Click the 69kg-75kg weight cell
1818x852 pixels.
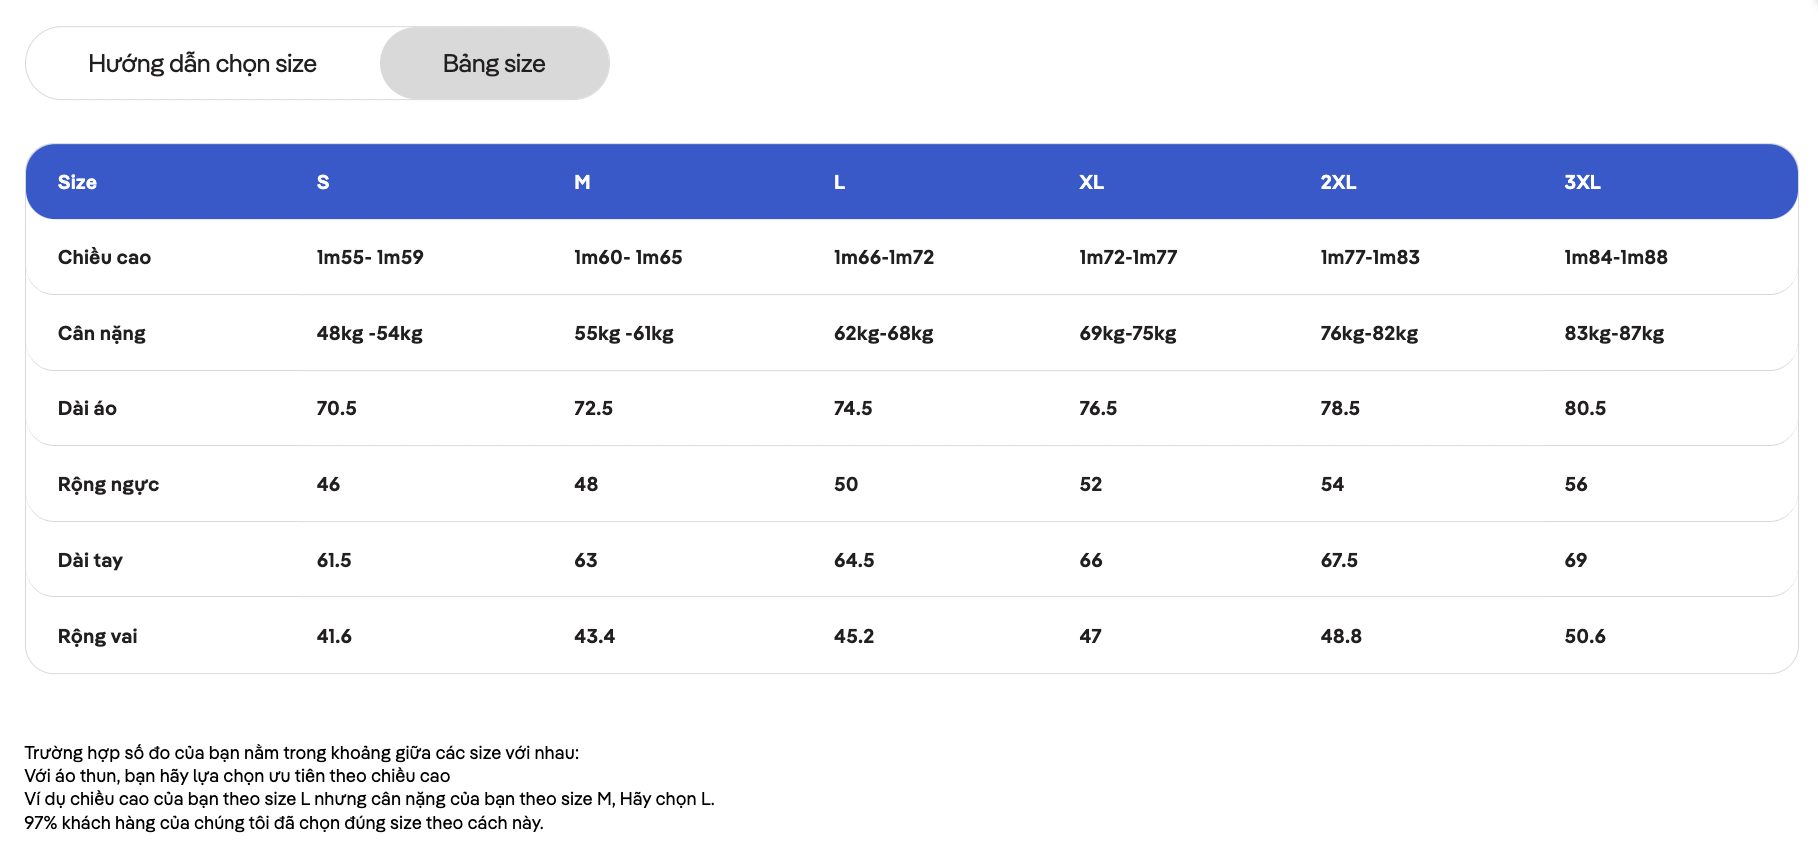point(1128,334)
